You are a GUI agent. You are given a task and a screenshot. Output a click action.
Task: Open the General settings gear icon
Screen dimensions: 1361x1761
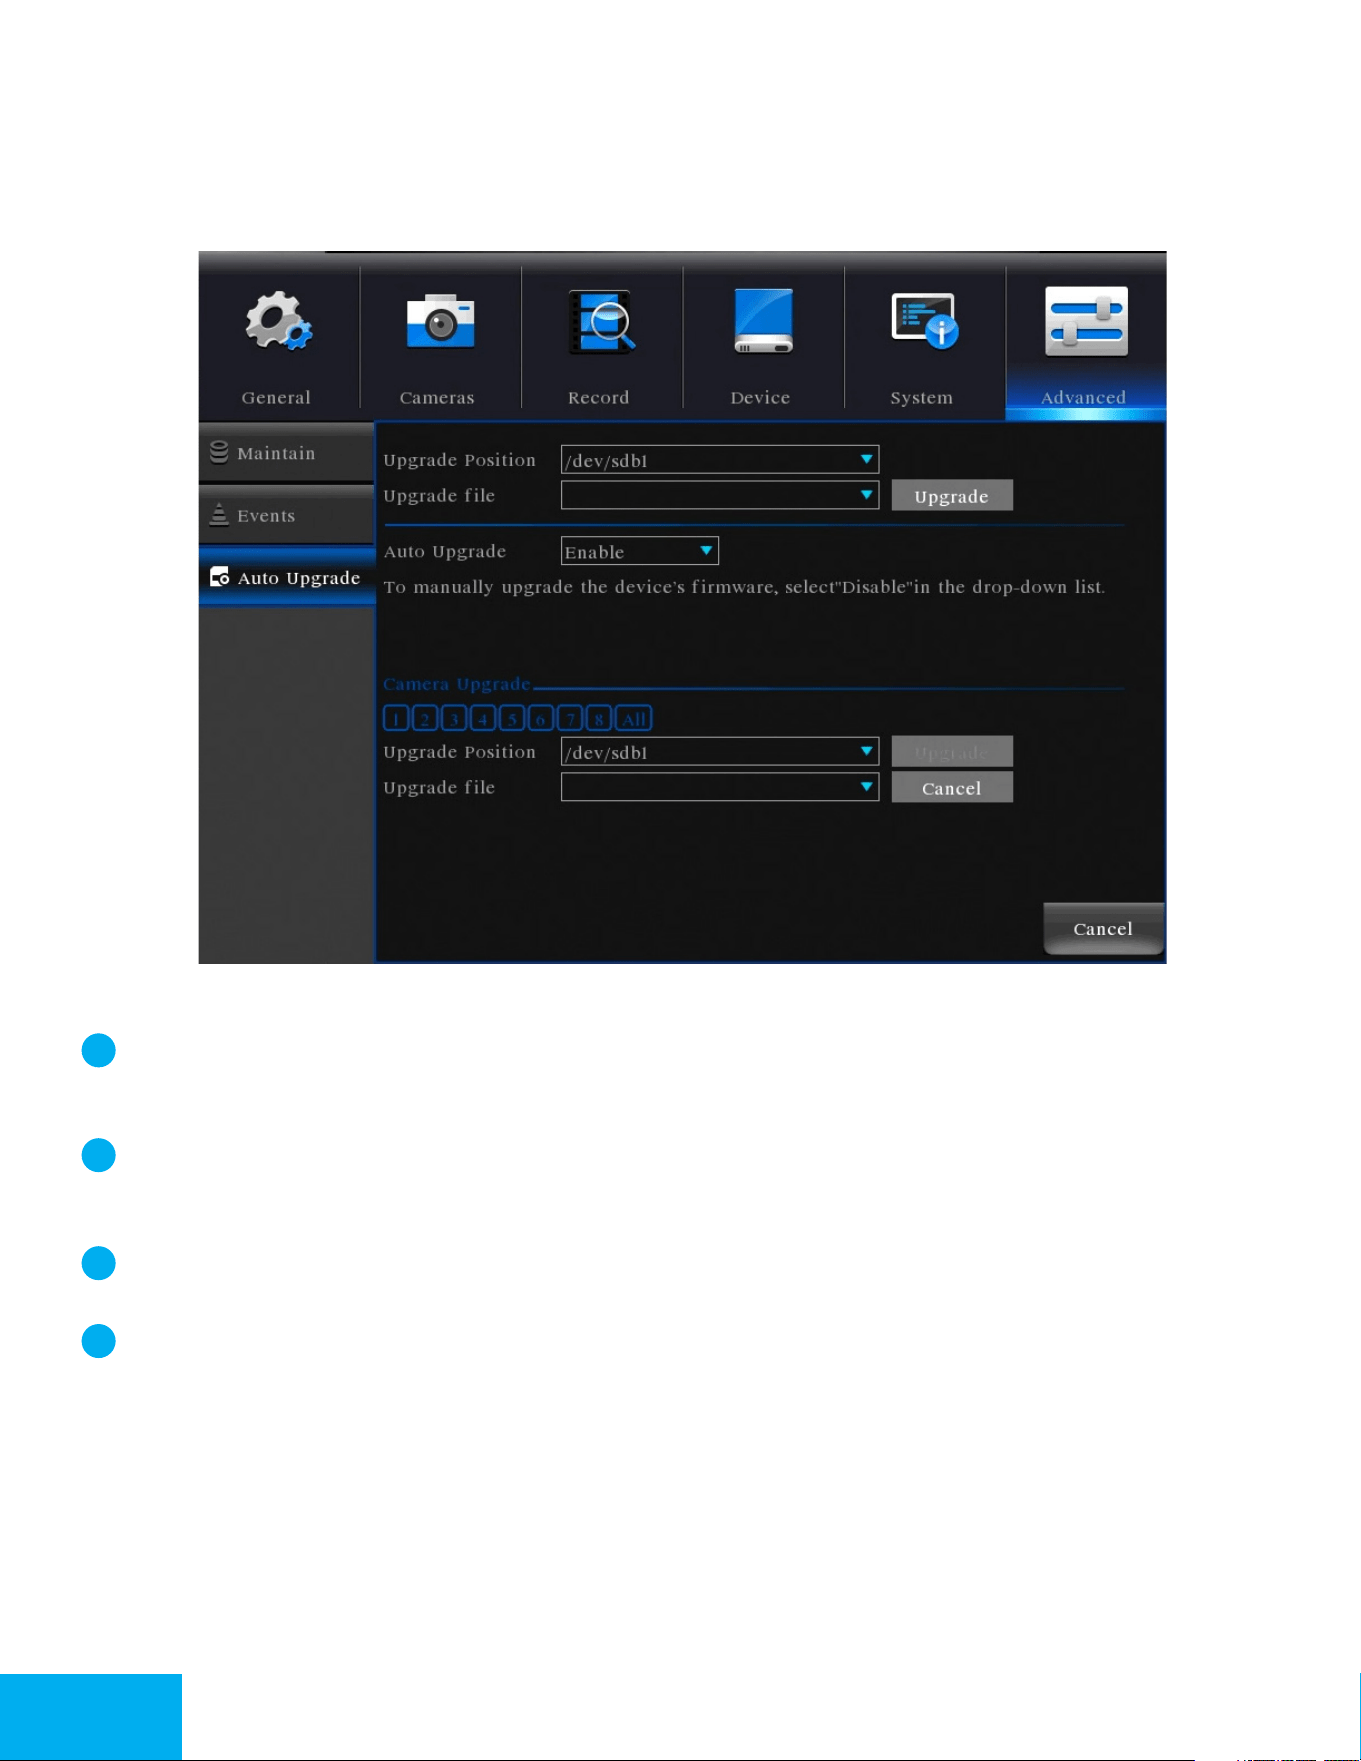(x=278, y=322)
